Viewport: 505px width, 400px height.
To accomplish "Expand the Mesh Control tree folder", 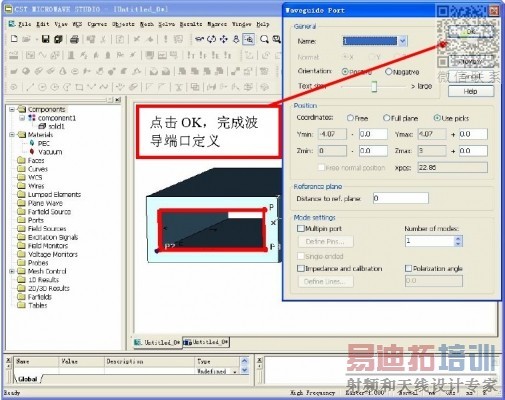I will pyautogui.click(x=12, y=271).
